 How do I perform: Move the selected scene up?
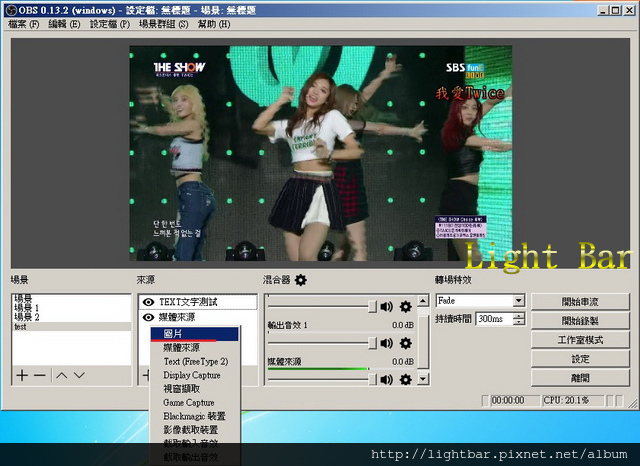[62, 375]
